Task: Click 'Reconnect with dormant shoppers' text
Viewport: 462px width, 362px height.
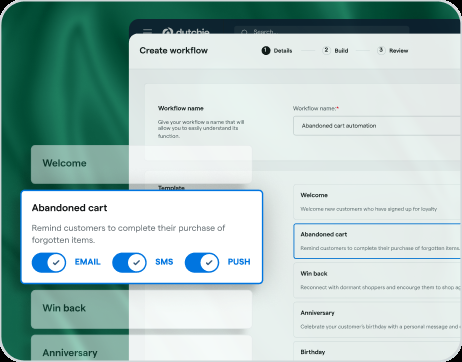Action: (x=380, y=287)
